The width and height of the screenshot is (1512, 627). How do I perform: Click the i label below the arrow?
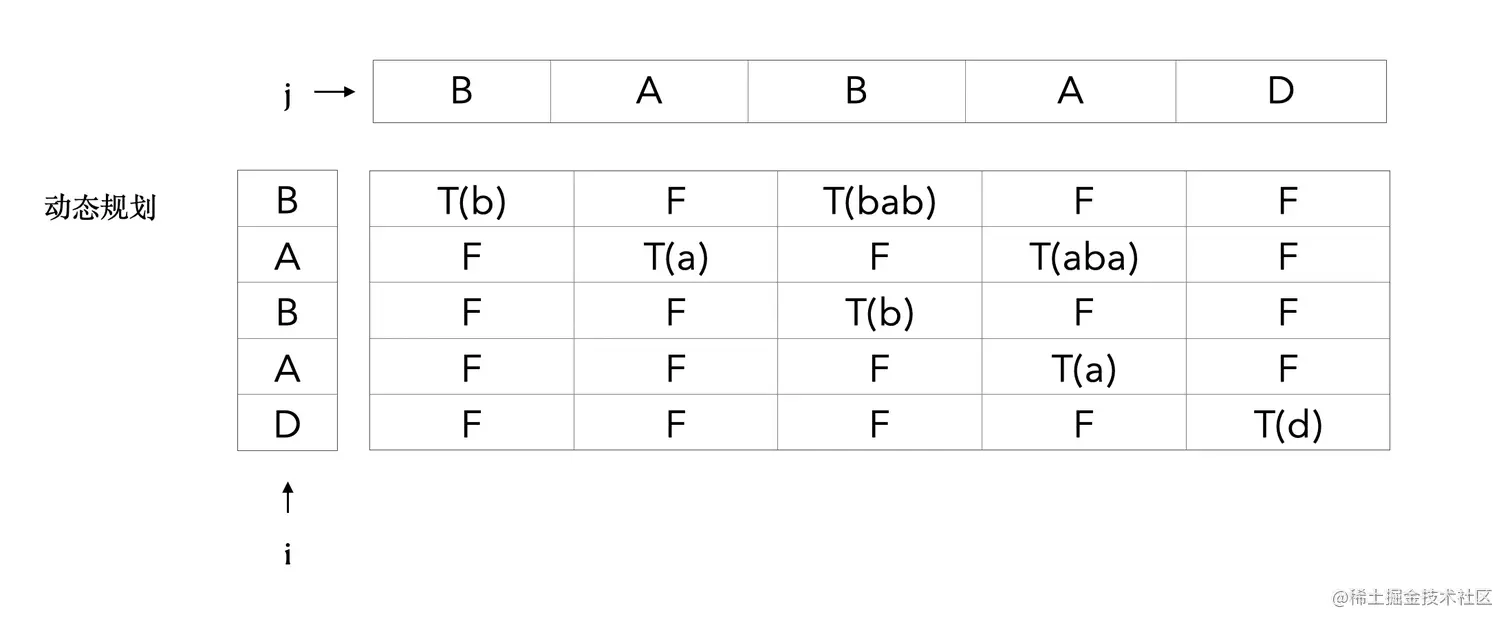click(288, 555)
